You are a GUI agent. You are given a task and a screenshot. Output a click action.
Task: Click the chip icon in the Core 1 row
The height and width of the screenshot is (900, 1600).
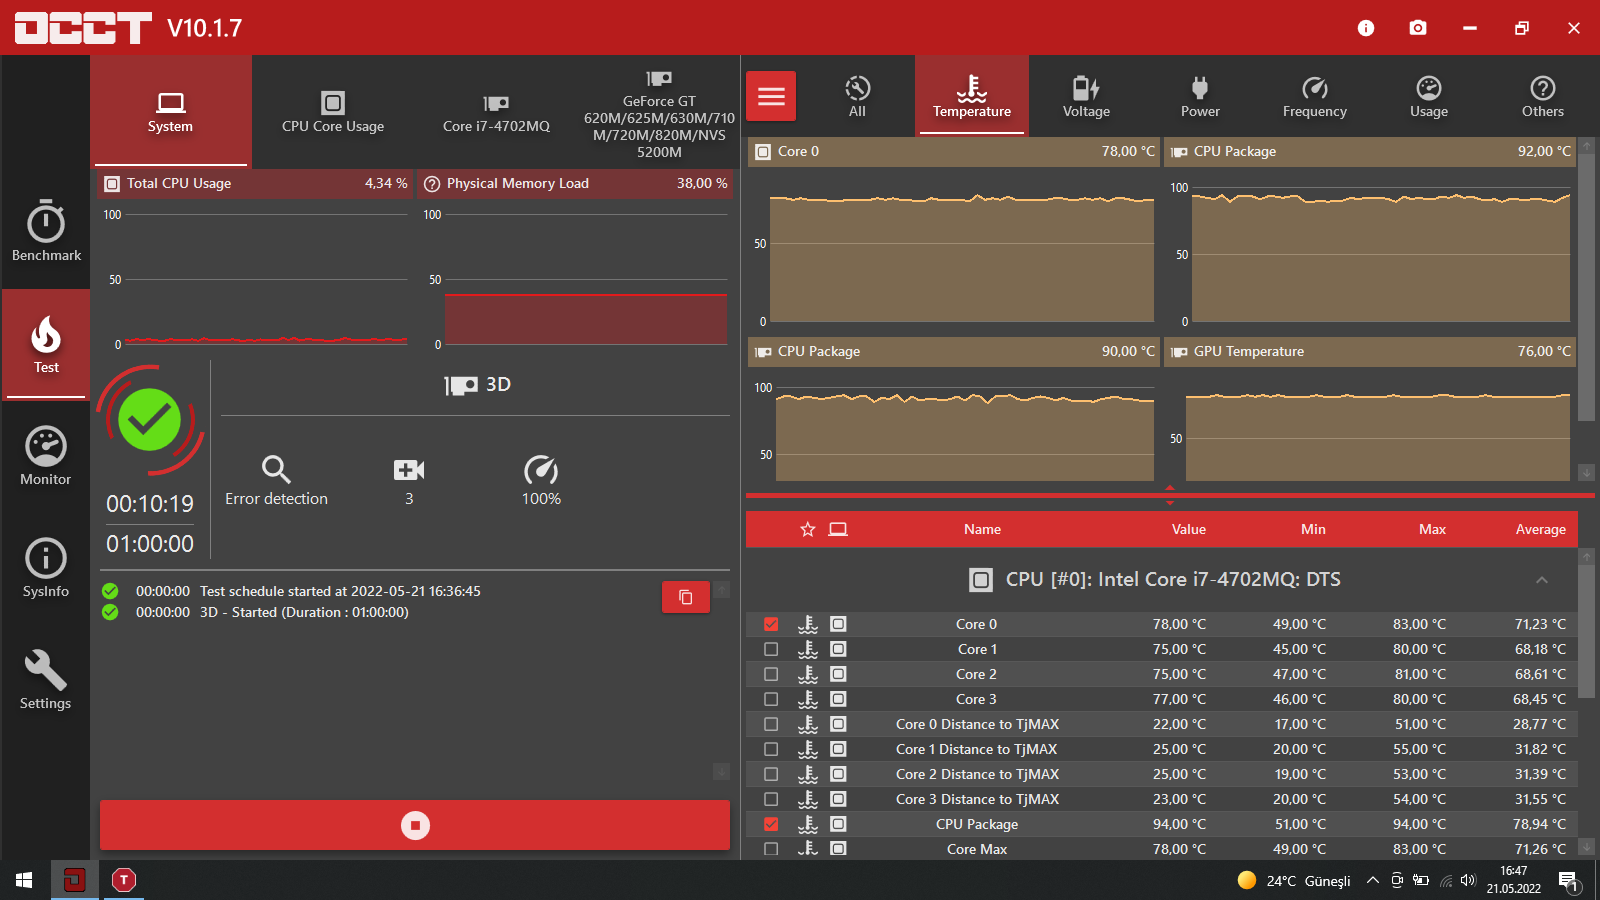[x=838, y=649]
